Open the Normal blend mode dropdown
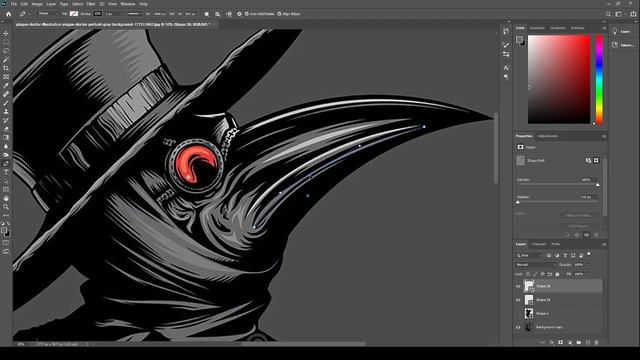This screenshot has width=640, height=360. pos(535,265)
